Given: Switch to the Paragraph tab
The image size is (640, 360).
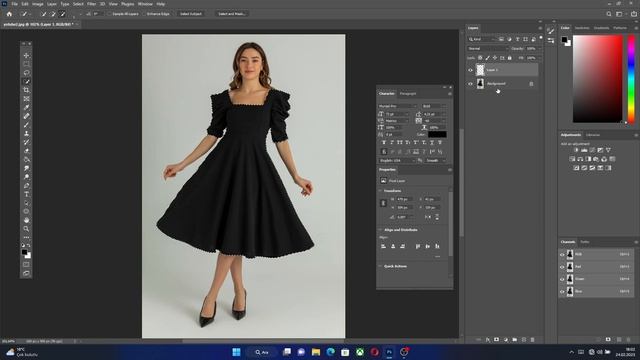Looking at the screenshot, I should (x=407, y=94).
